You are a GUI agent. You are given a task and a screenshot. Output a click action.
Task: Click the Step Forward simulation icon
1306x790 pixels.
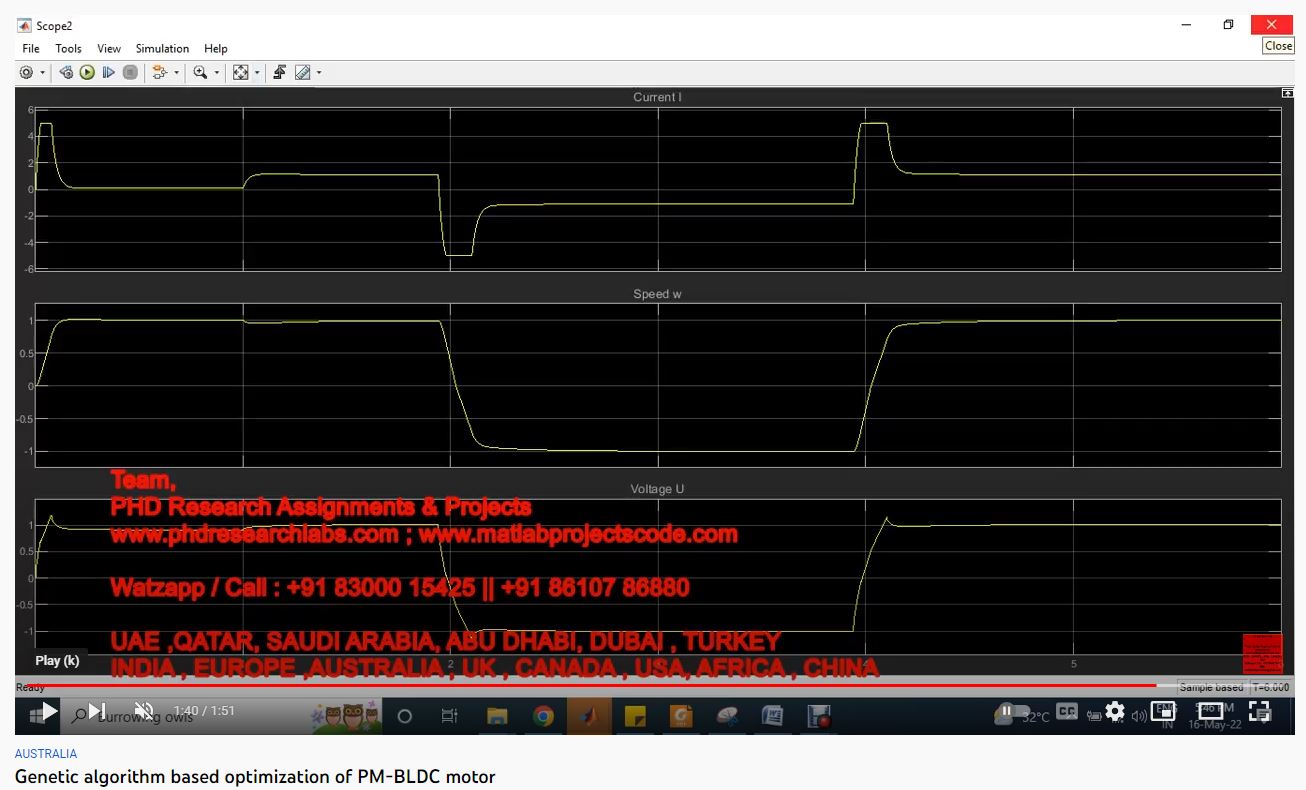tap(108, 73)
